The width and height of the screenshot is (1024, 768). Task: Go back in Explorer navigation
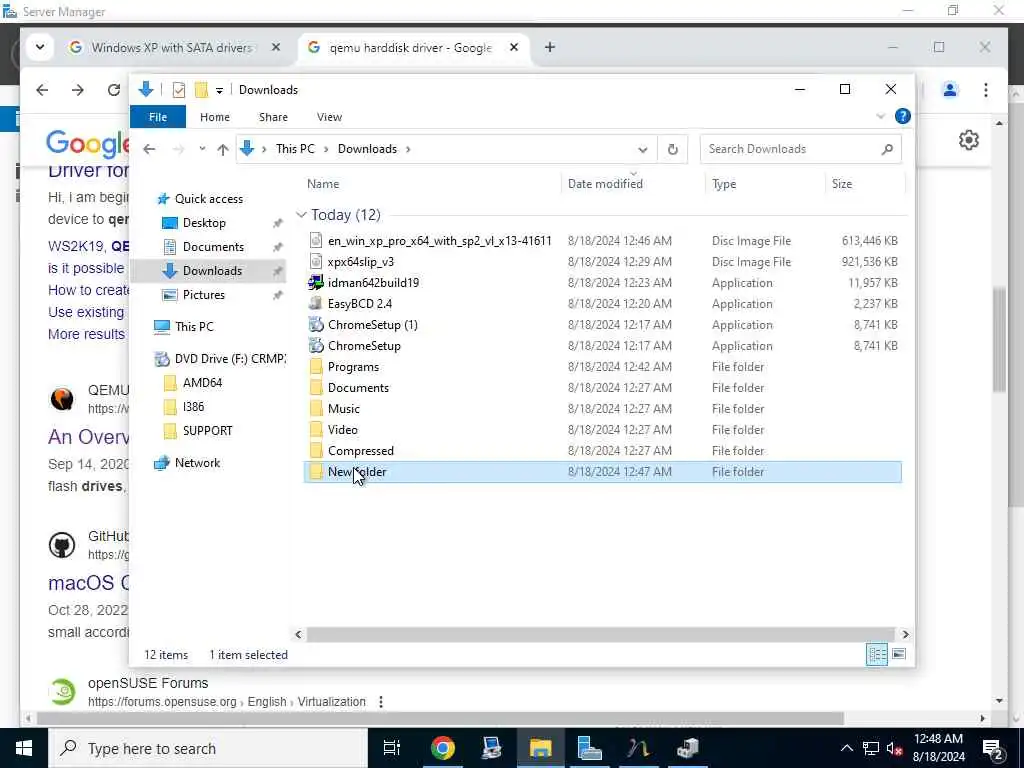pos(150,149)
